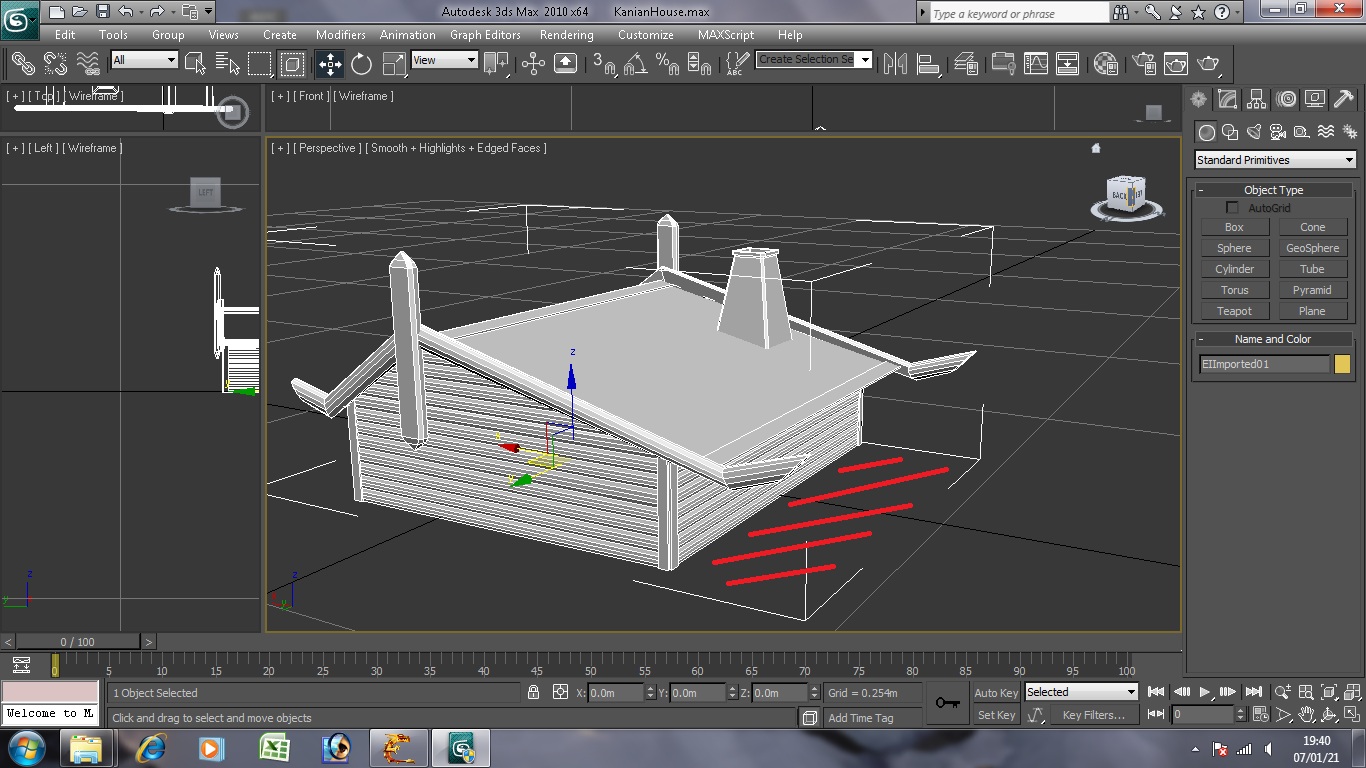1366x768 pixels.
Task: Open the Modifiers menu
Action: coord(340,34)
